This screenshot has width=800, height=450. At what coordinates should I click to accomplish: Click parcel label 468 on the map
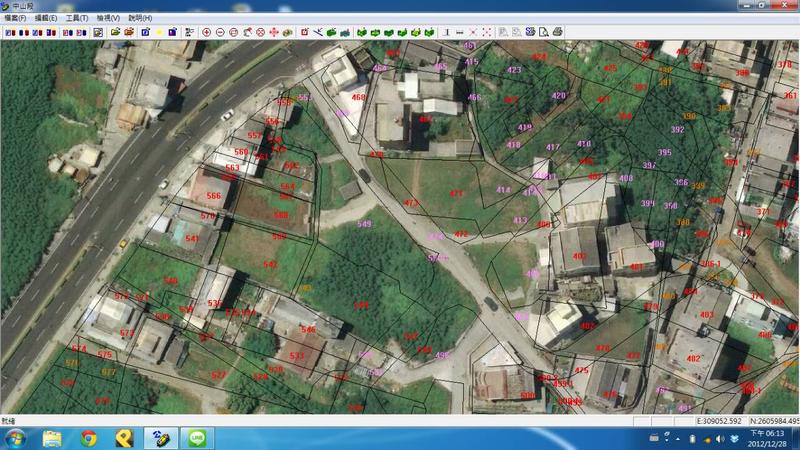coord(359,97)
